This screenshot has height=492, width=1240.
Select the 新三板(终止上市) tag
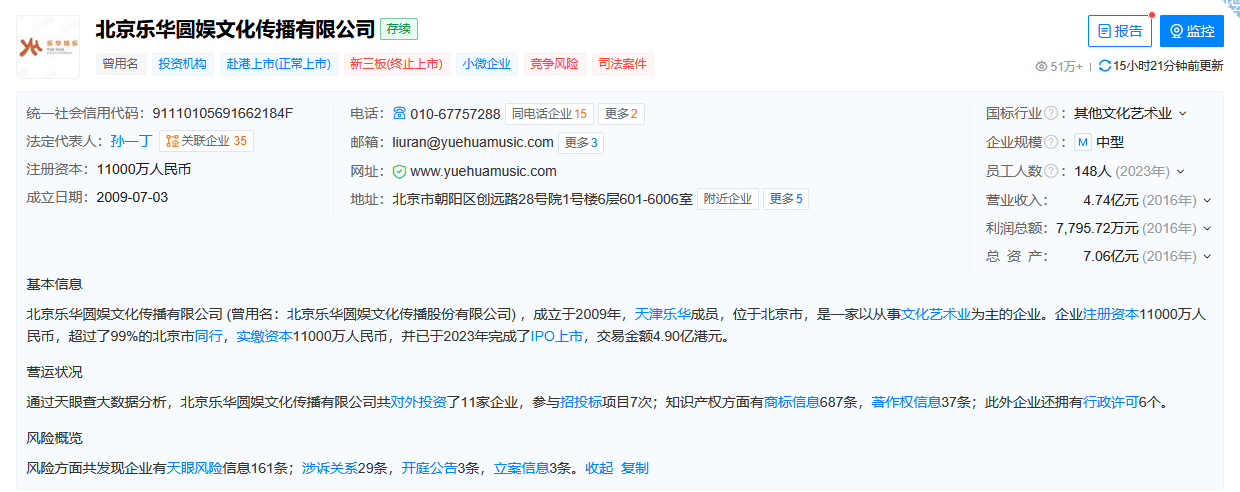tap(396, 63)
